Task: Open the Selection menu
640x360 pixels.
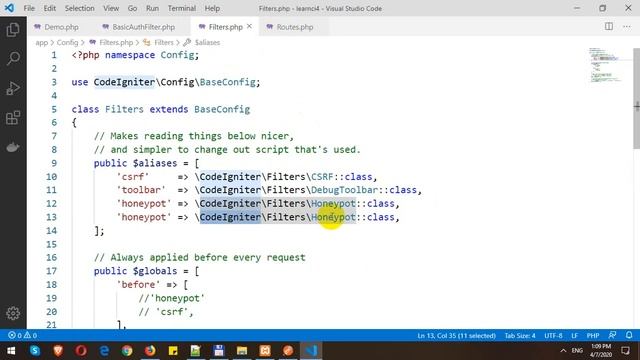Action: [80, 8]
